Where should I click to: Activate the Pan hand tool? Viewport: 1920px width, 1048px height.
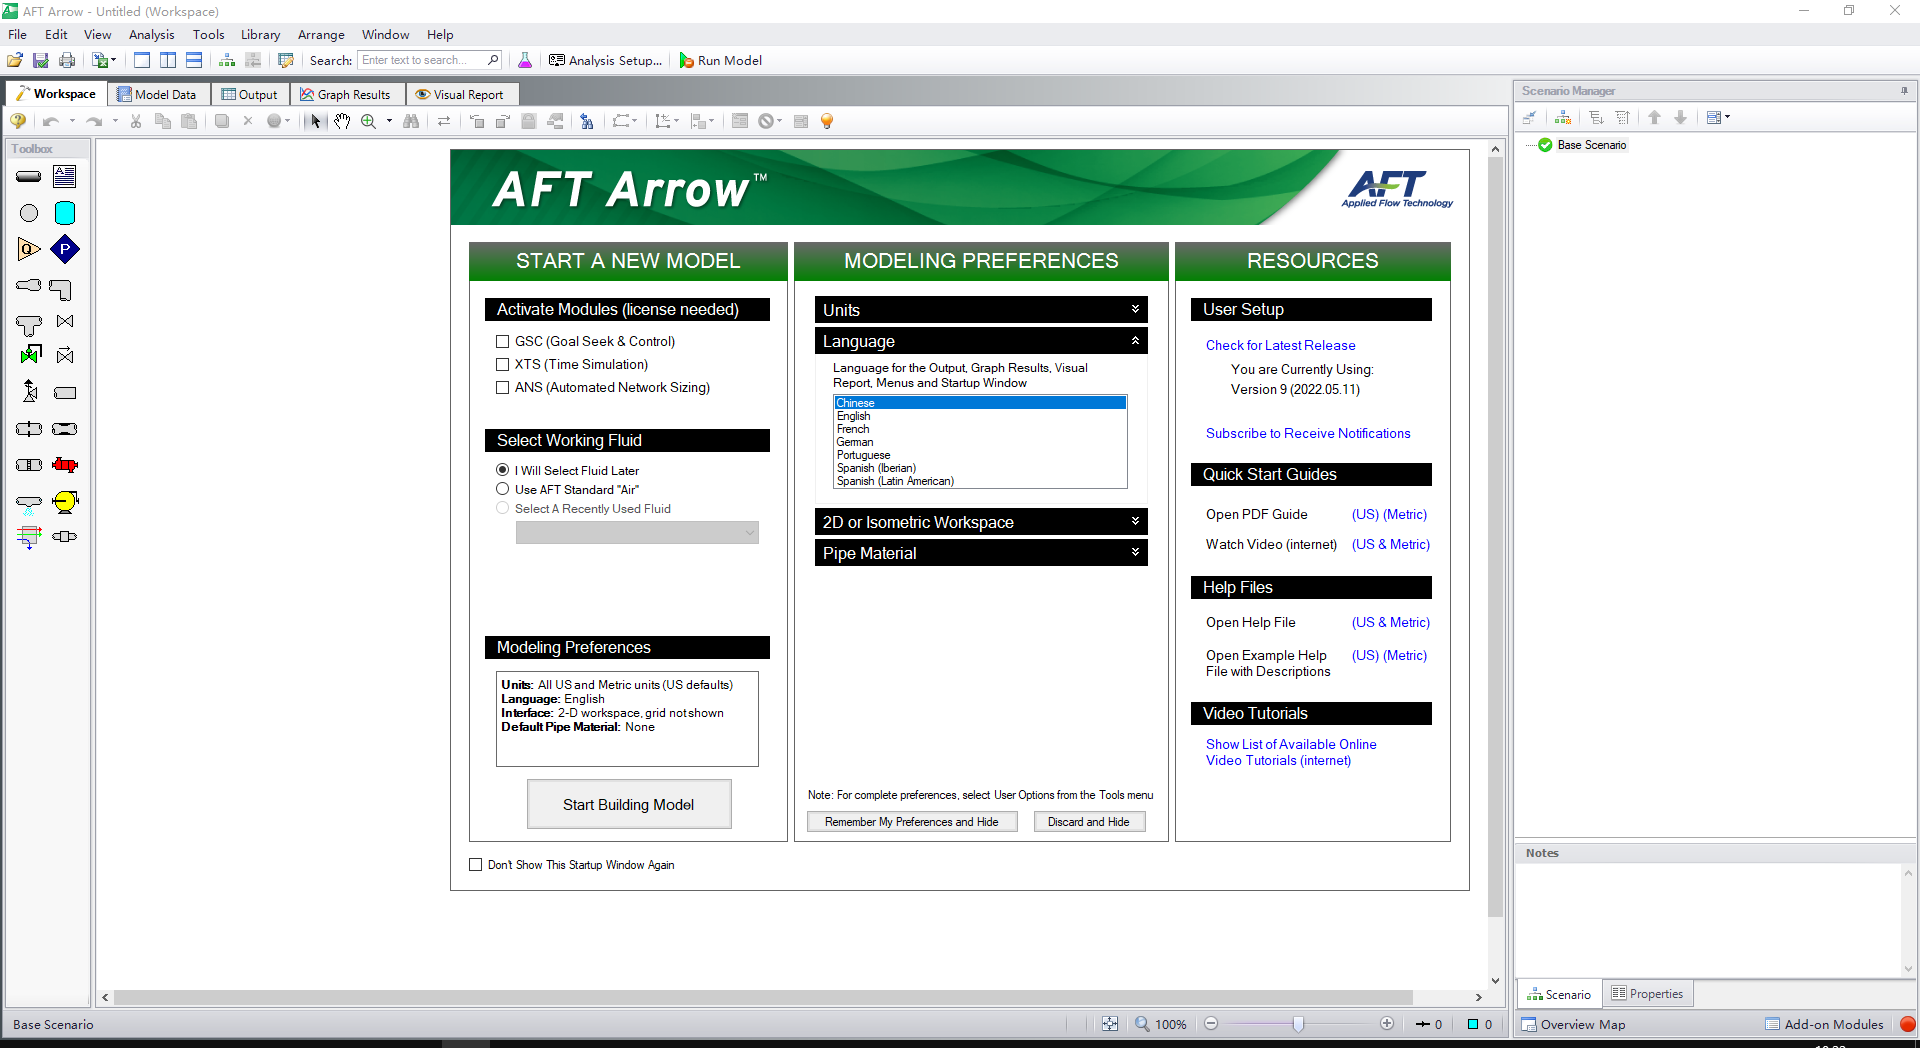342,121
